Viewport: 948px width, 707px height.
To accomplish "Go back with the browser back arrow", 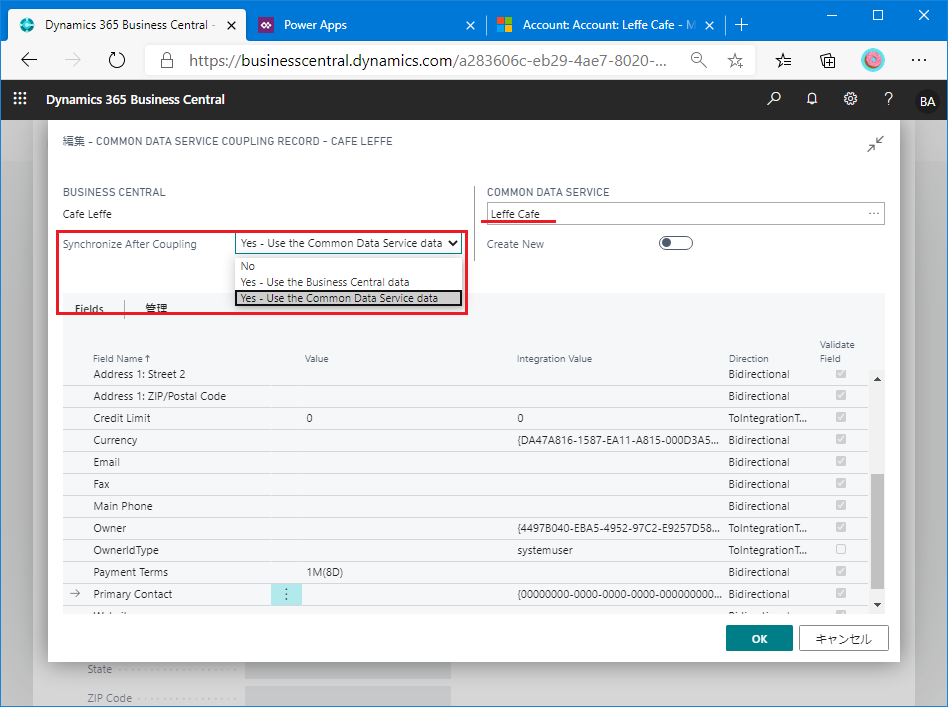I will point(29,60).
